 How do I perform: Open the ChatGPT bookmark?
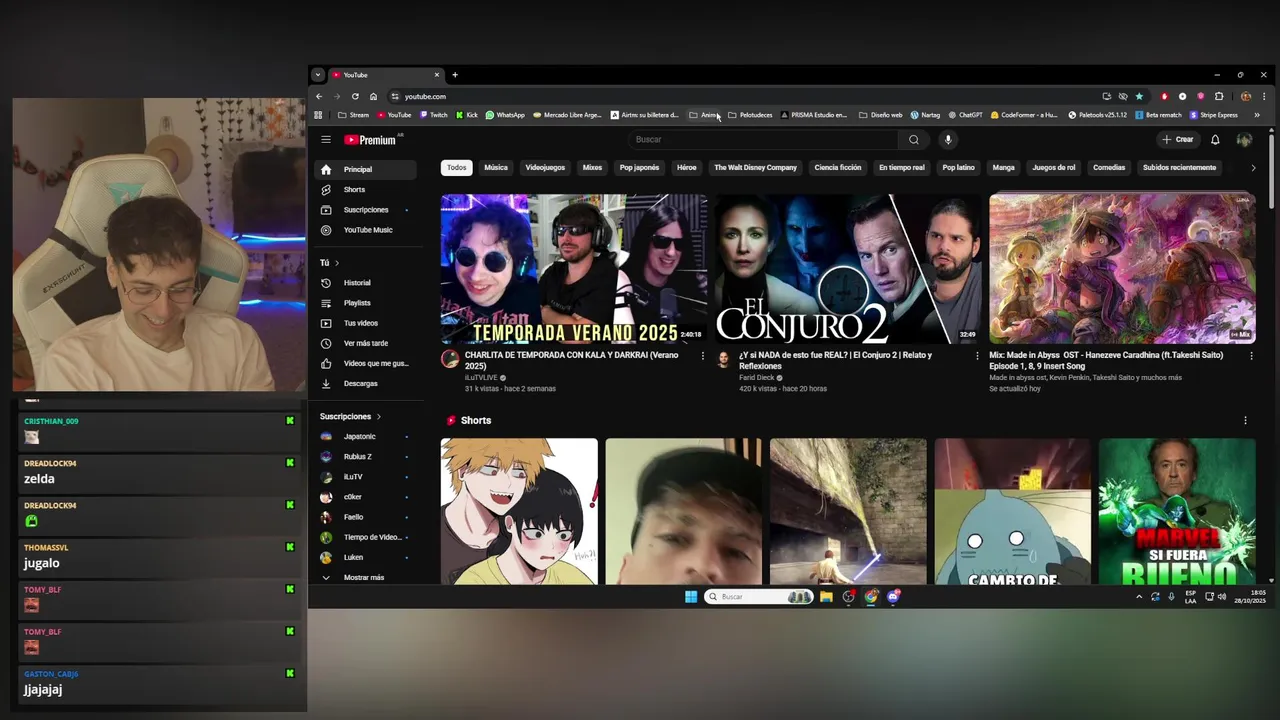point(965,115)
